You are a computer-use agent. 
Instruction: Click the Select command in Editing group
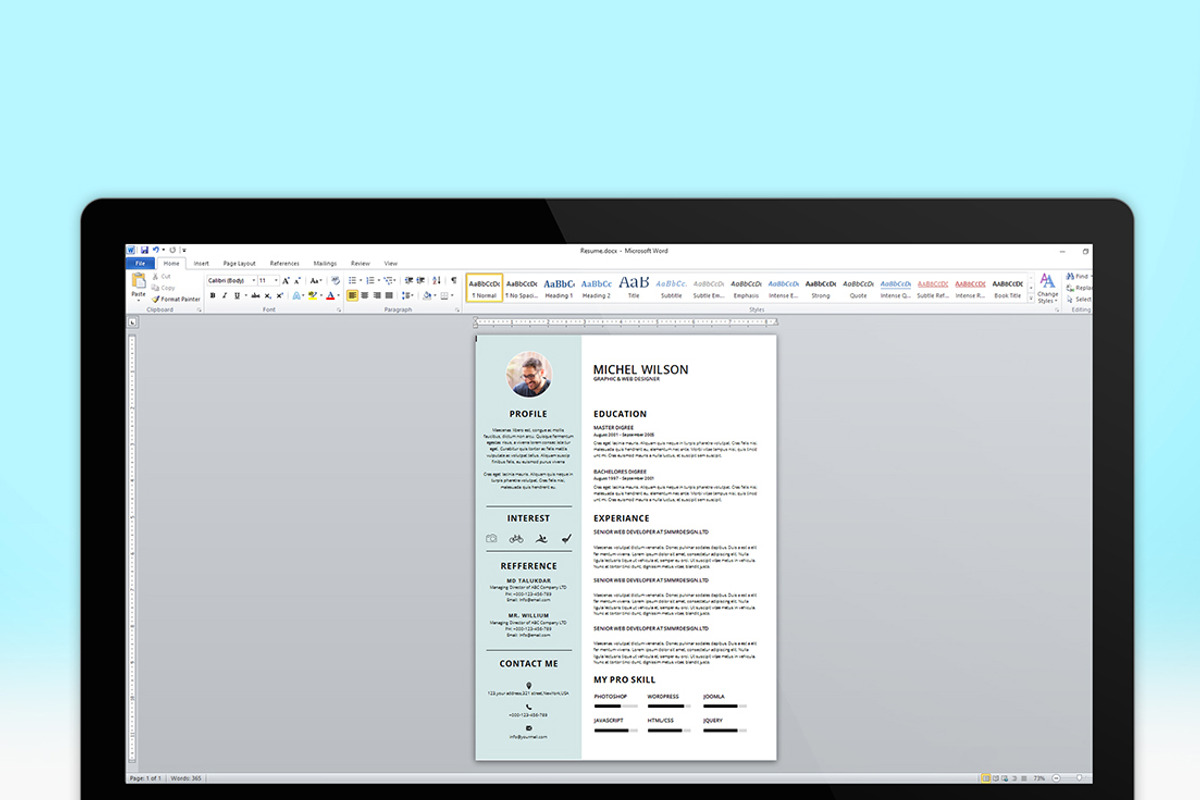(x=1078, y=299)
